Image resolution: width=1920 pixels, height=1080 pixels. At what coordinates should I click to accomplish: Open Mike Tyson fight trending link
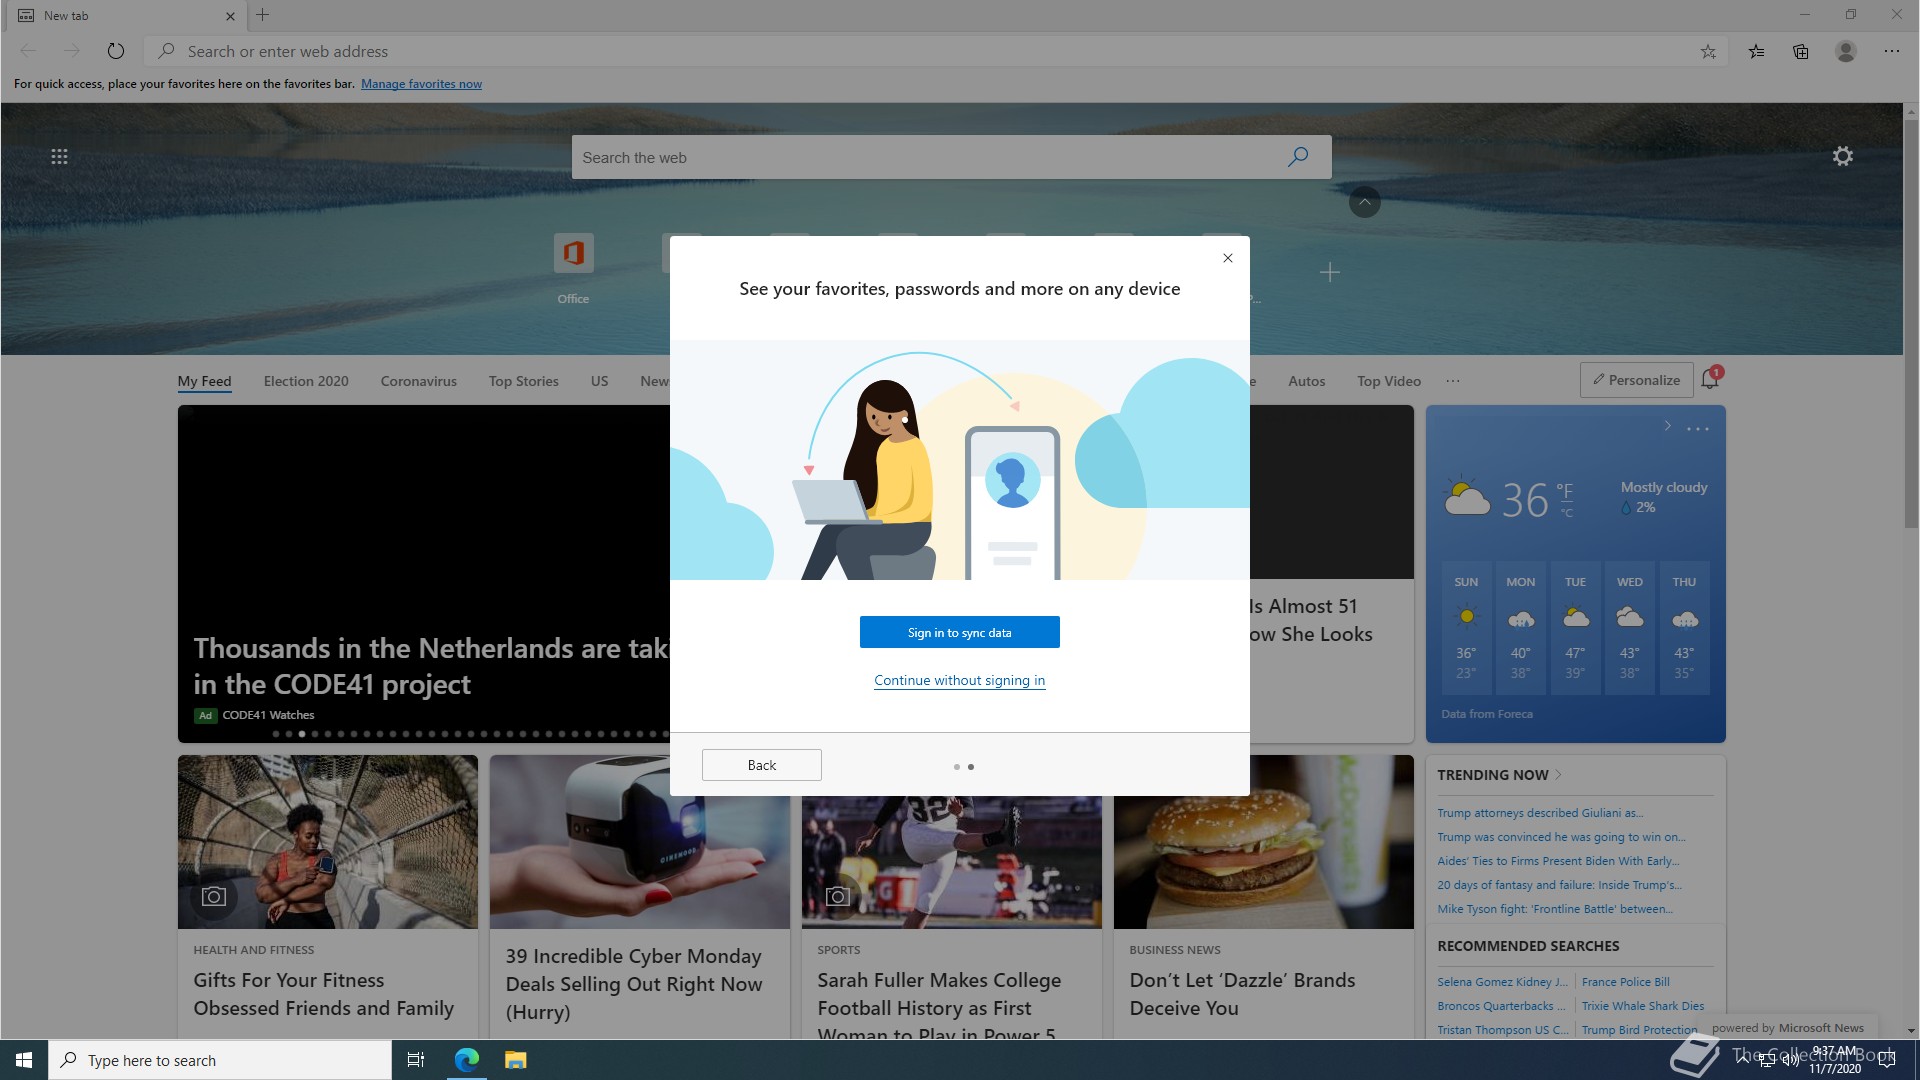coord(1554,909)
